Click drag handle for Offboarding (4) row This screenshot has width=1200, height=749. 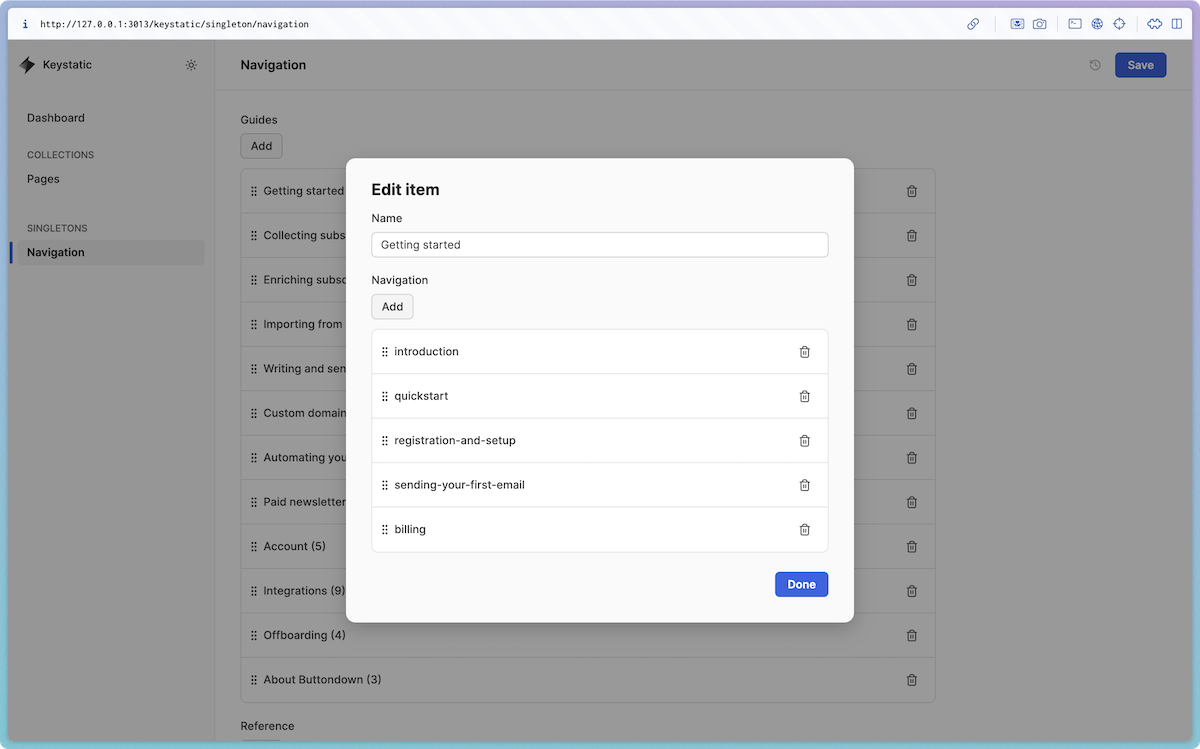[x=254, y=635]
